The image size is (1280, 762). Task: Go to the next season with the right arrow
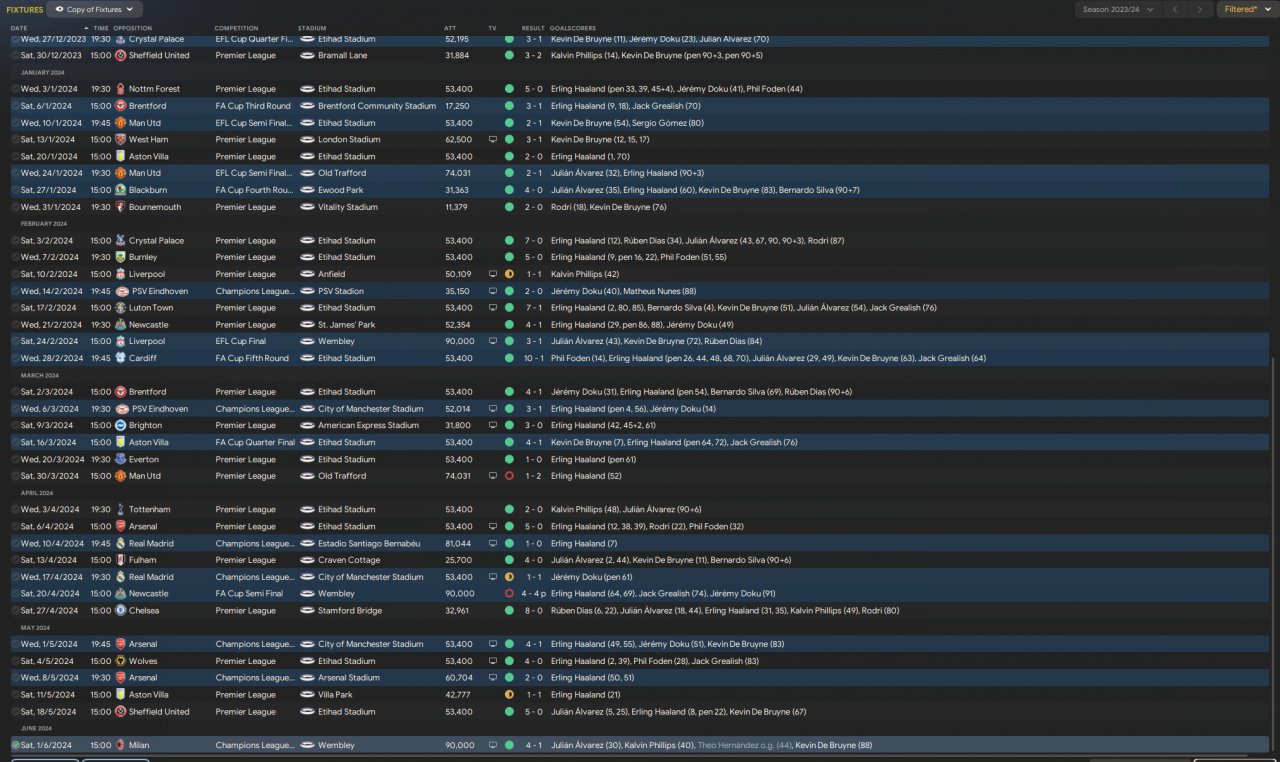coord(1200,9)
